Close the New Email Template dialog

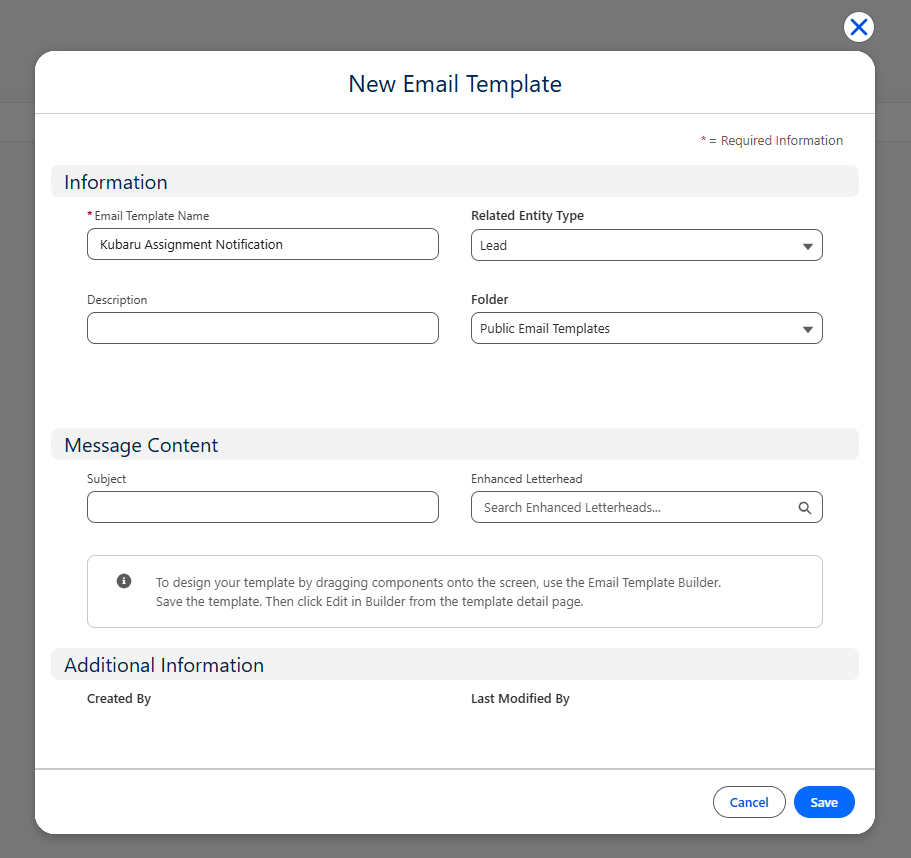pyautogui.click(x=858, y=27)
